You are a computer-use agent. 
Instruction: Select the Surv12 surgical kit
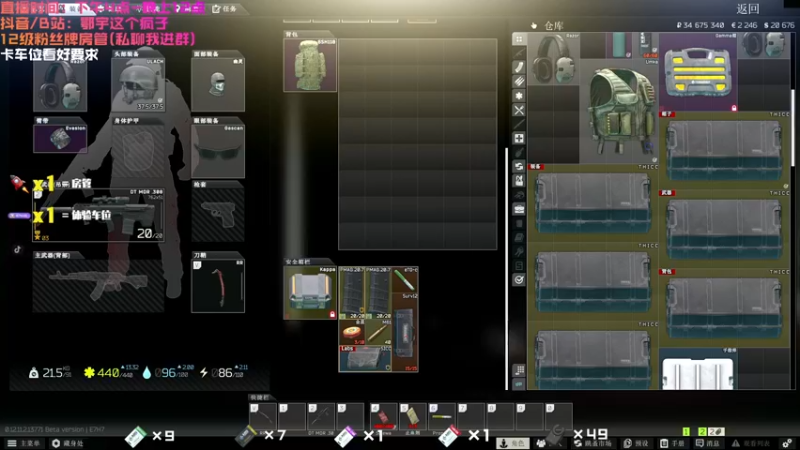405,332
